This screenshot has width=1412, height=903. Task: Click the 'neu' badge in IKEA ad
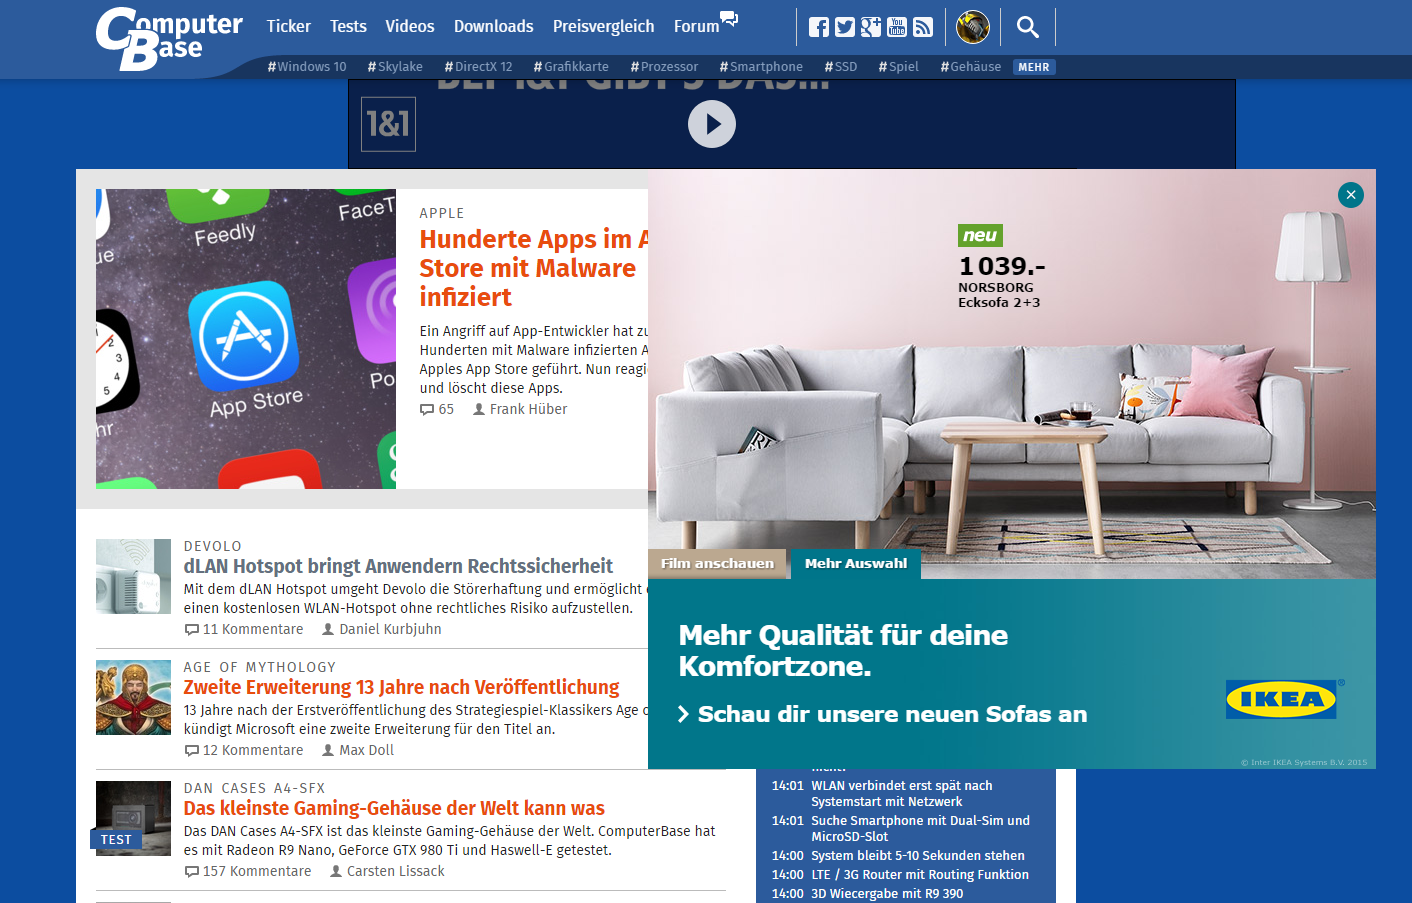(x=980, y=236)
